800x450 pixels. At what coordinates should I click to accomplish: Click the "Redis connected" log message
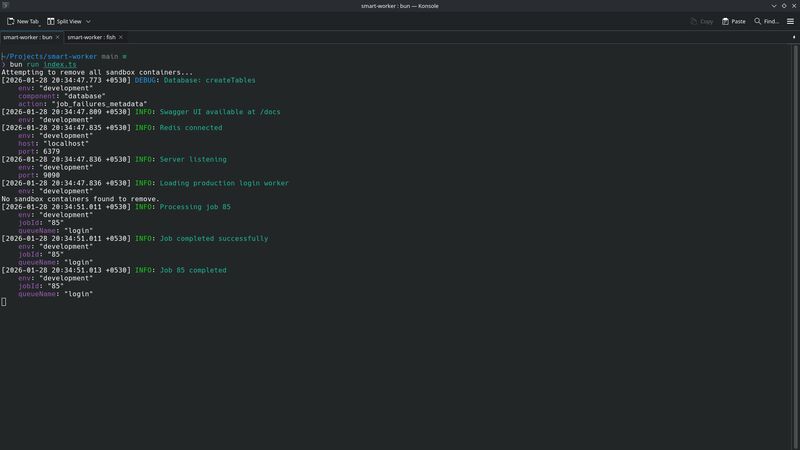(191, 128)
